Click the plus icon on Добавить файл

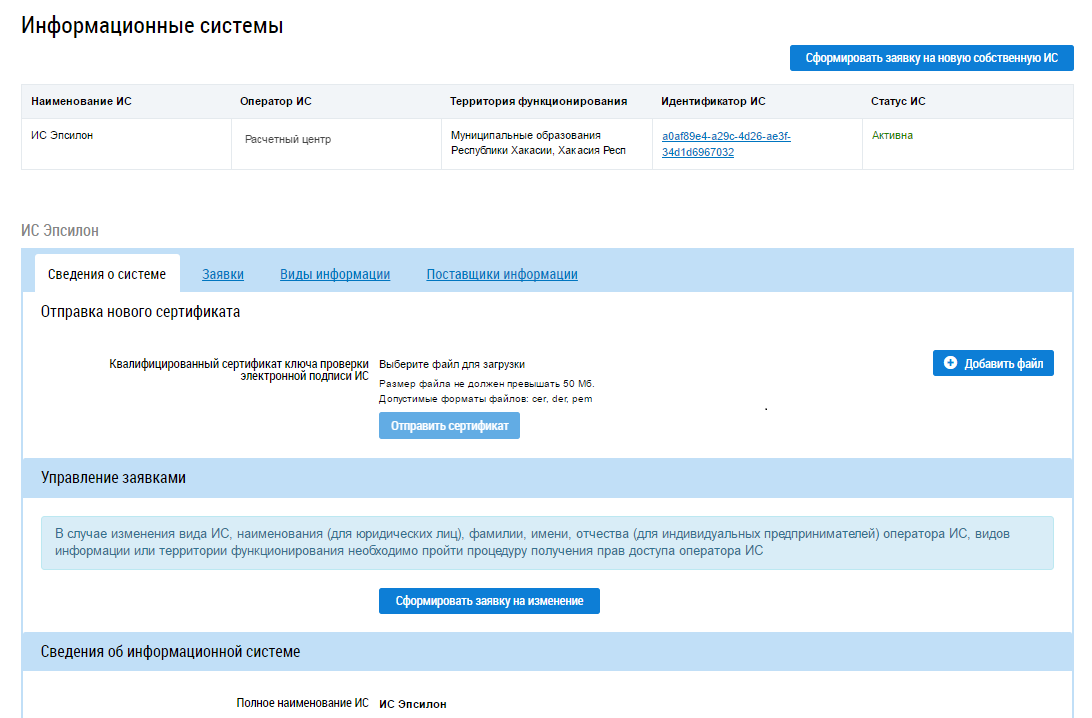[950, 363]
